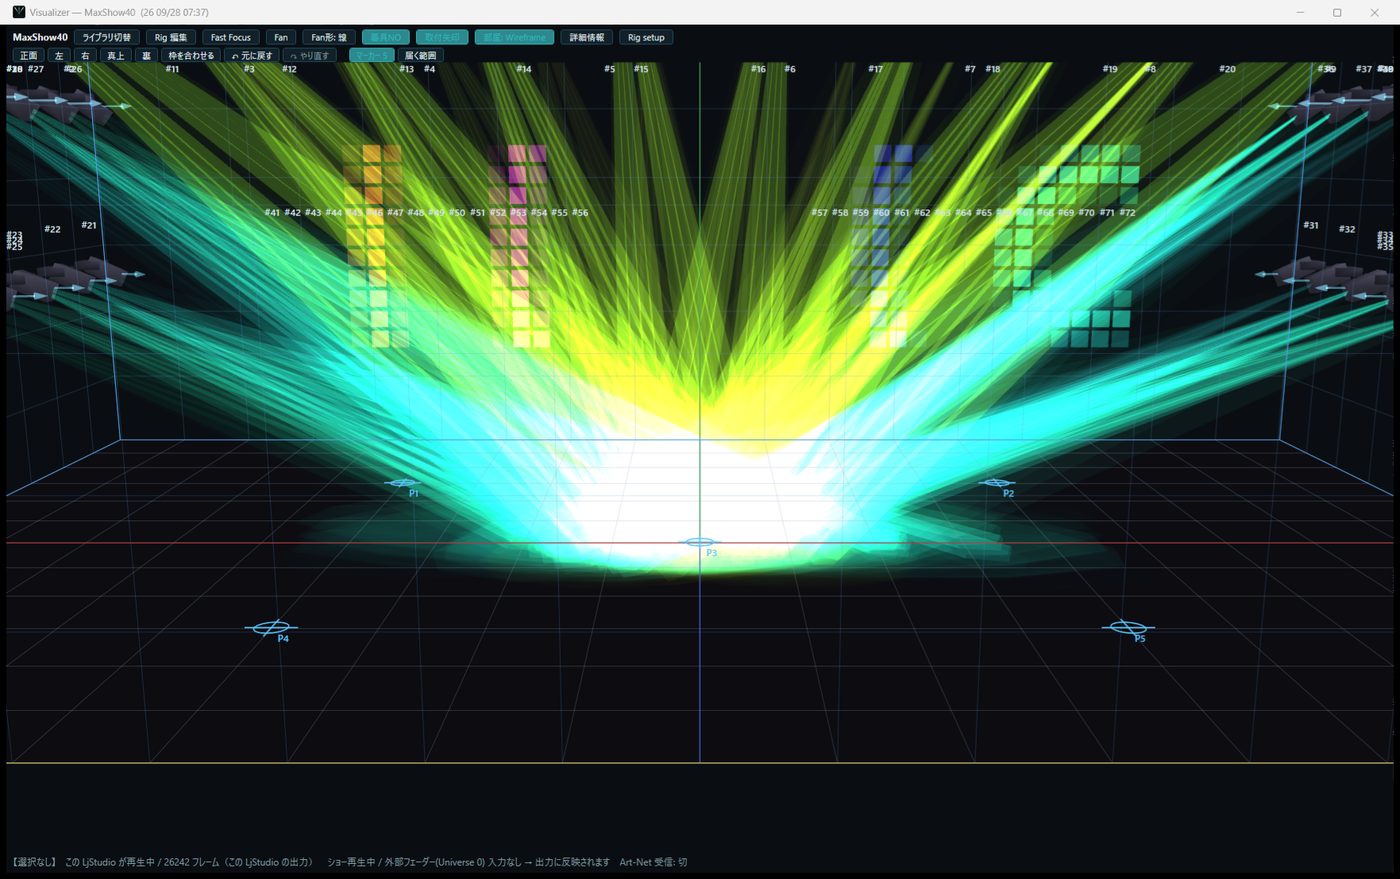Open Rig 編集 editor
Viewport: 1400px width, 879px height.
pos(171,37)
